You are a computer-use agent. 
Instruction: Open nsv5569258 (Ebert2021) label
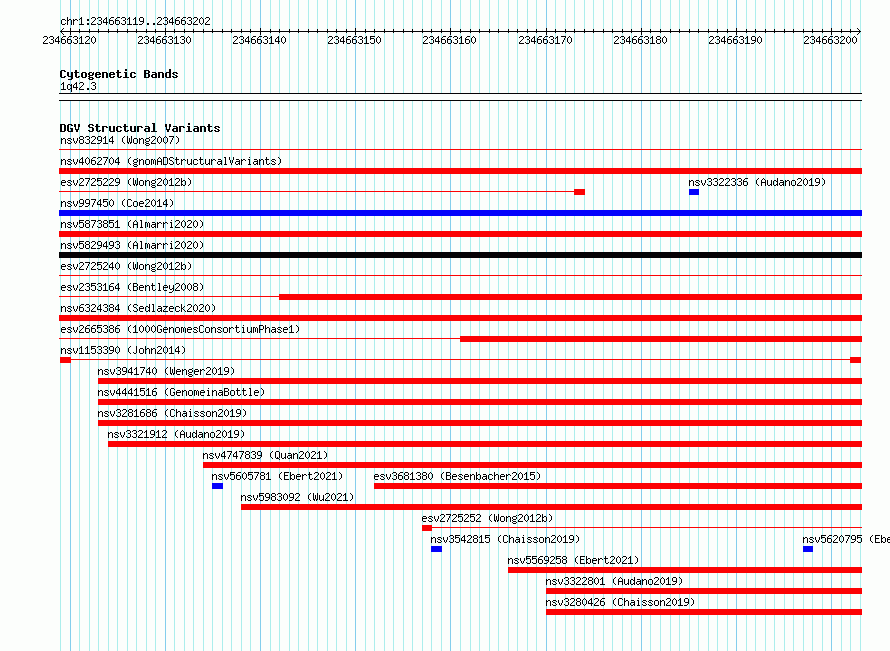573,560
